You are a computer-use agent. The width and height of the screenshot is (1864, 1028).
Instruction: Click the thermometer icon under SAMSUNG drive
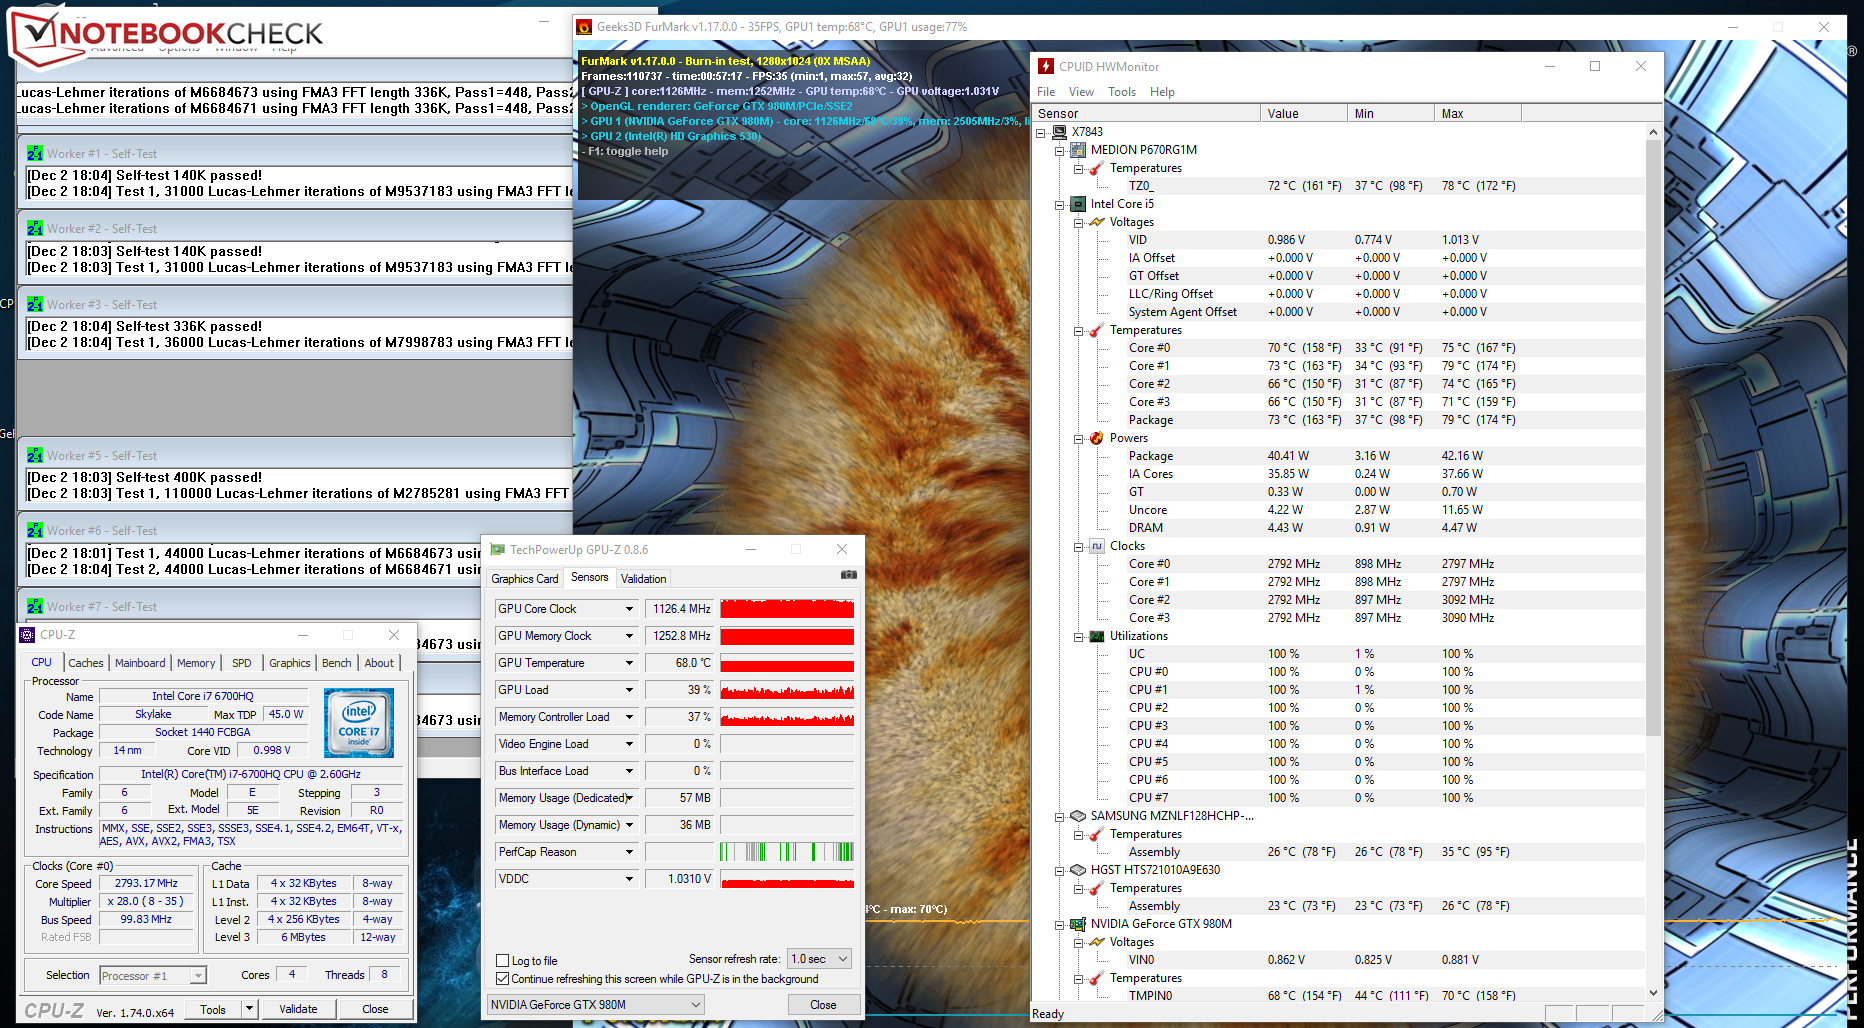coord(1097,834)
